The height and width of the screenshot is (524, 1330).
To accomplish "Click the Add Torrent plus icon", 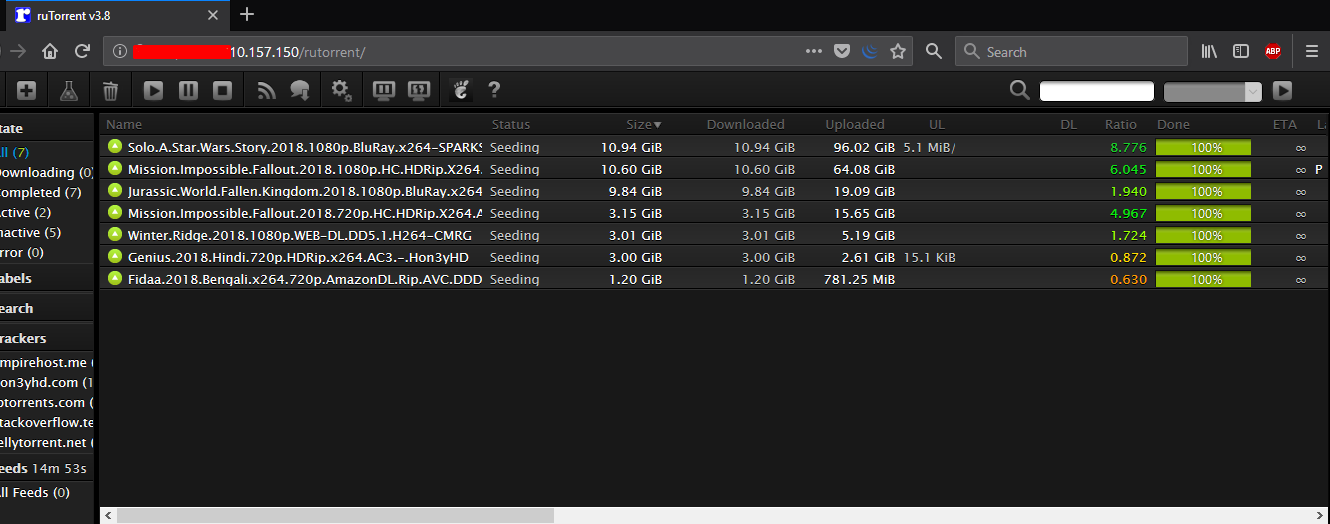I will 27,91.
